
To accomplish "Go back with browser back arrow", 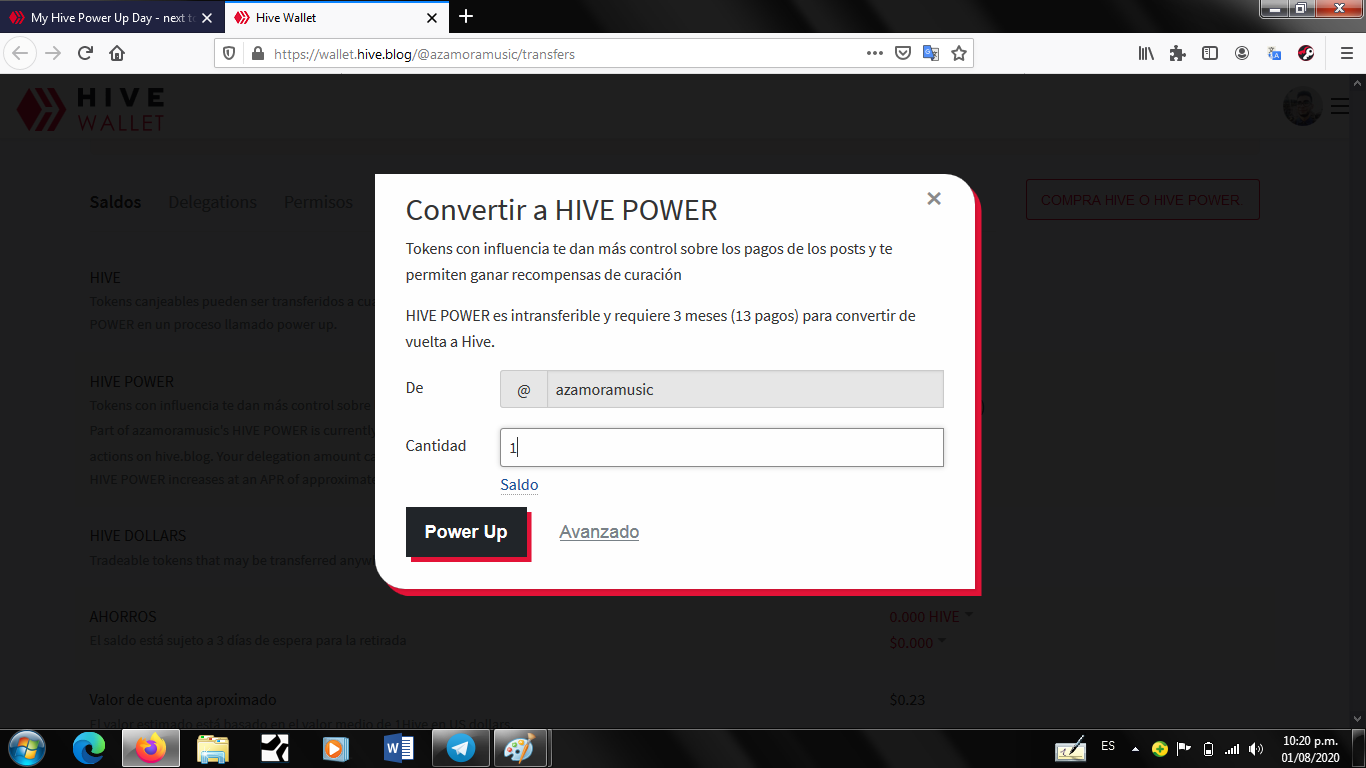I will 21,54.
